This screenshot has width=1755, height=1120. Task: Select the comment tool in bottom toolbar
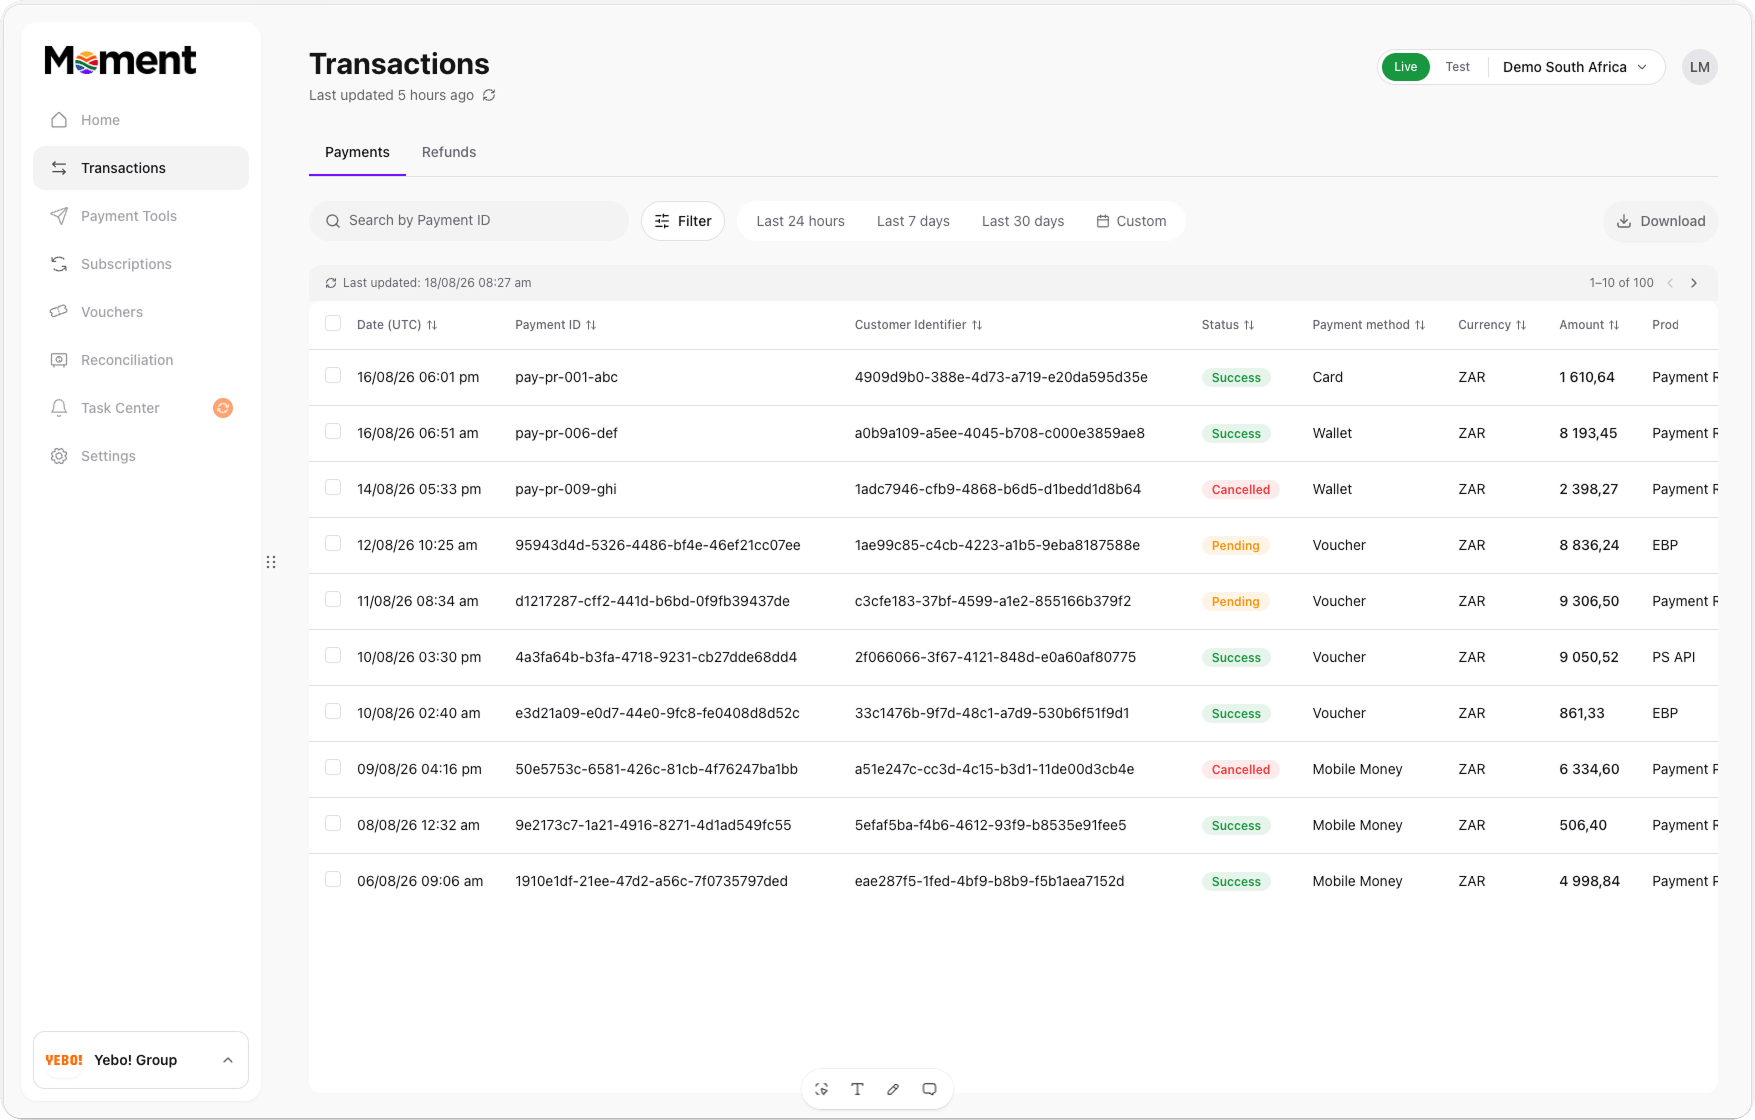pyautogui.click(x=929, y=1089)
